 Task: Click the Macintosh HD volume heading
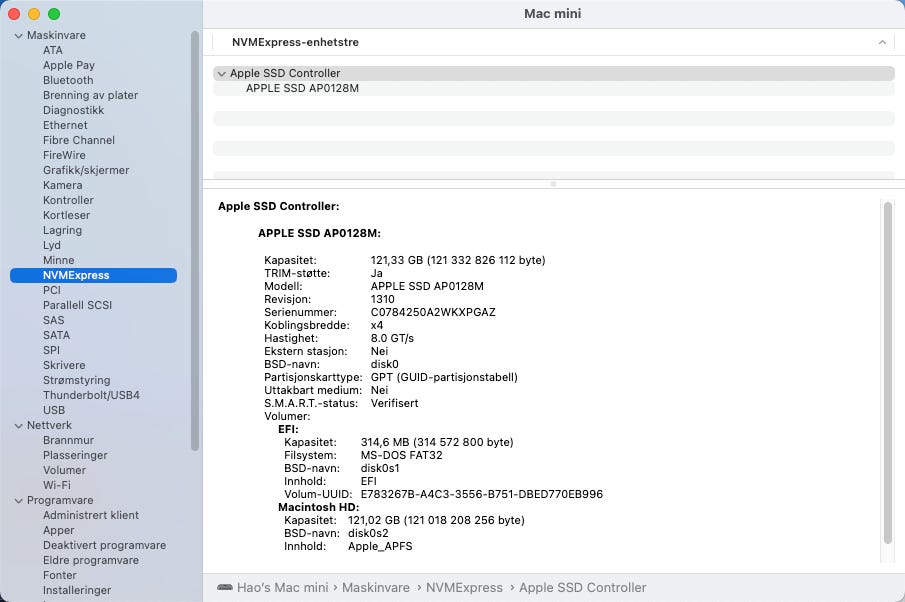tap(319, 507)
